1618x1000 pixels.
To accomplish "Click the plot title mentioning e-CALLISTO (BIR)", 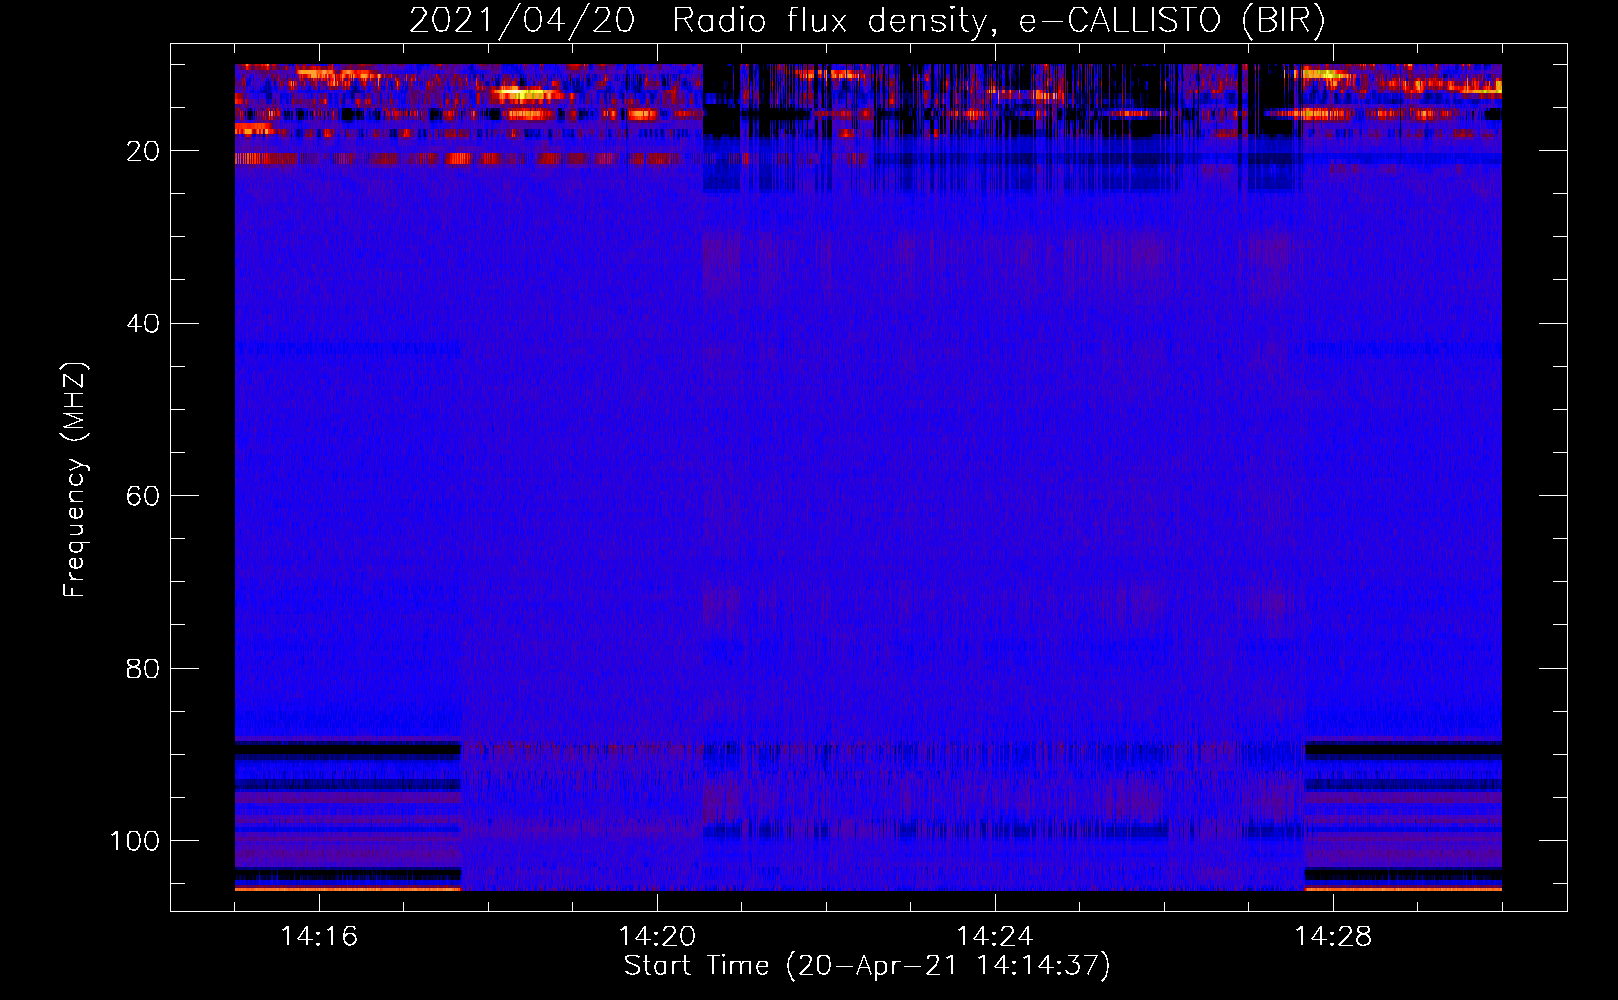I will coord(867,21).
